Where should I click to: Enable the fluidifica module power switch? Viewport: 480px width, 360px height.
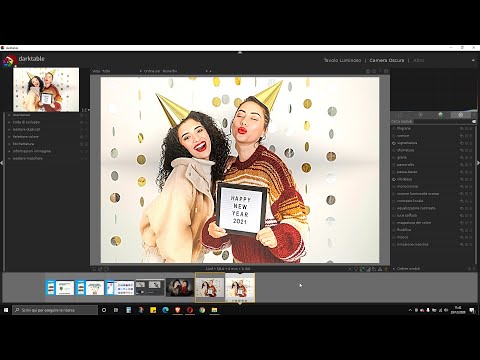click(394, 230)
